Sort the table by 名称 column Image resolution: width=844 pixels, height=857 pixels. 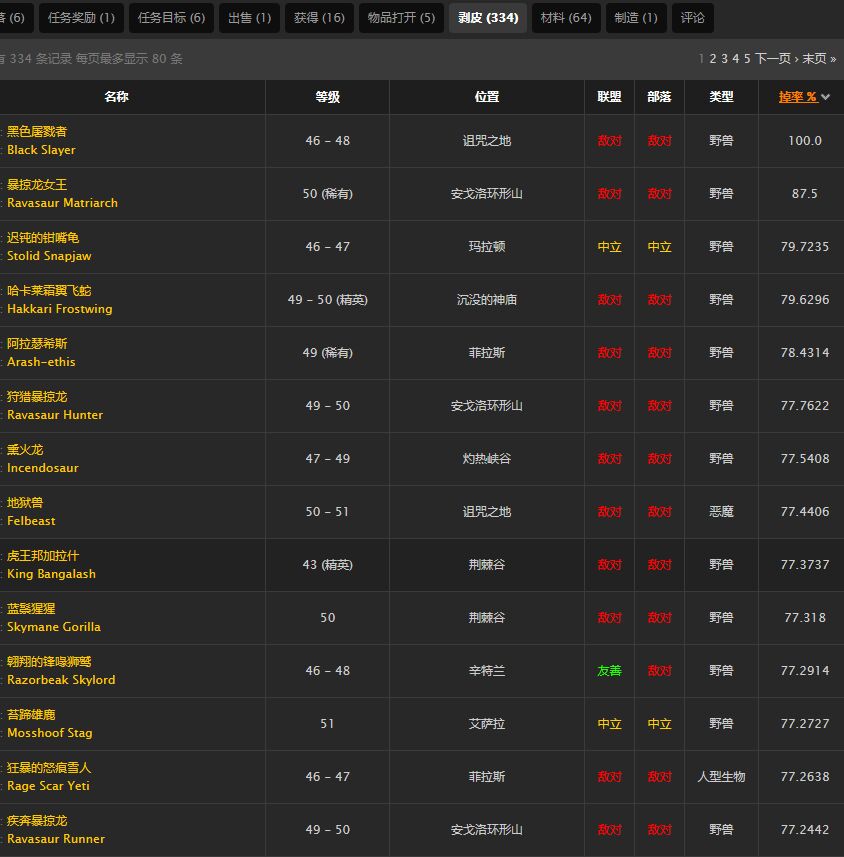[116, 97]
